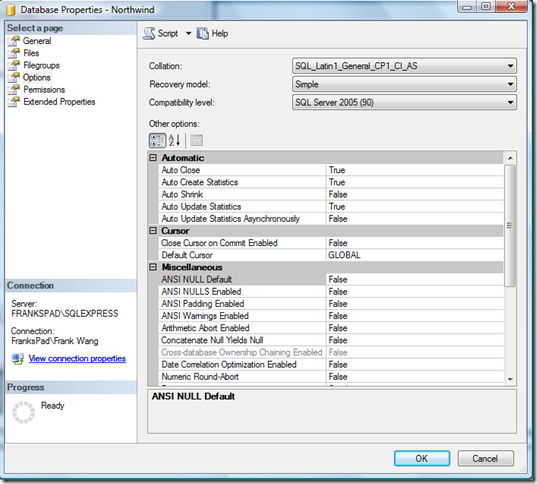Viewport: 537px width, 484px height.
Task: Click the property grid scroll down arrow
Action: coord(510,379)
